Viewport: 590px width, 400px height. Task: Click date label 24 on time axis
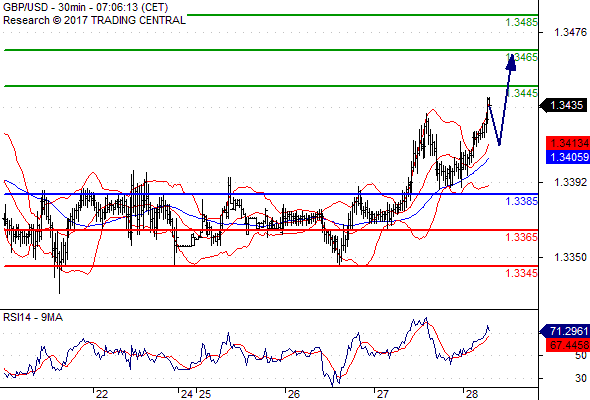187,394
